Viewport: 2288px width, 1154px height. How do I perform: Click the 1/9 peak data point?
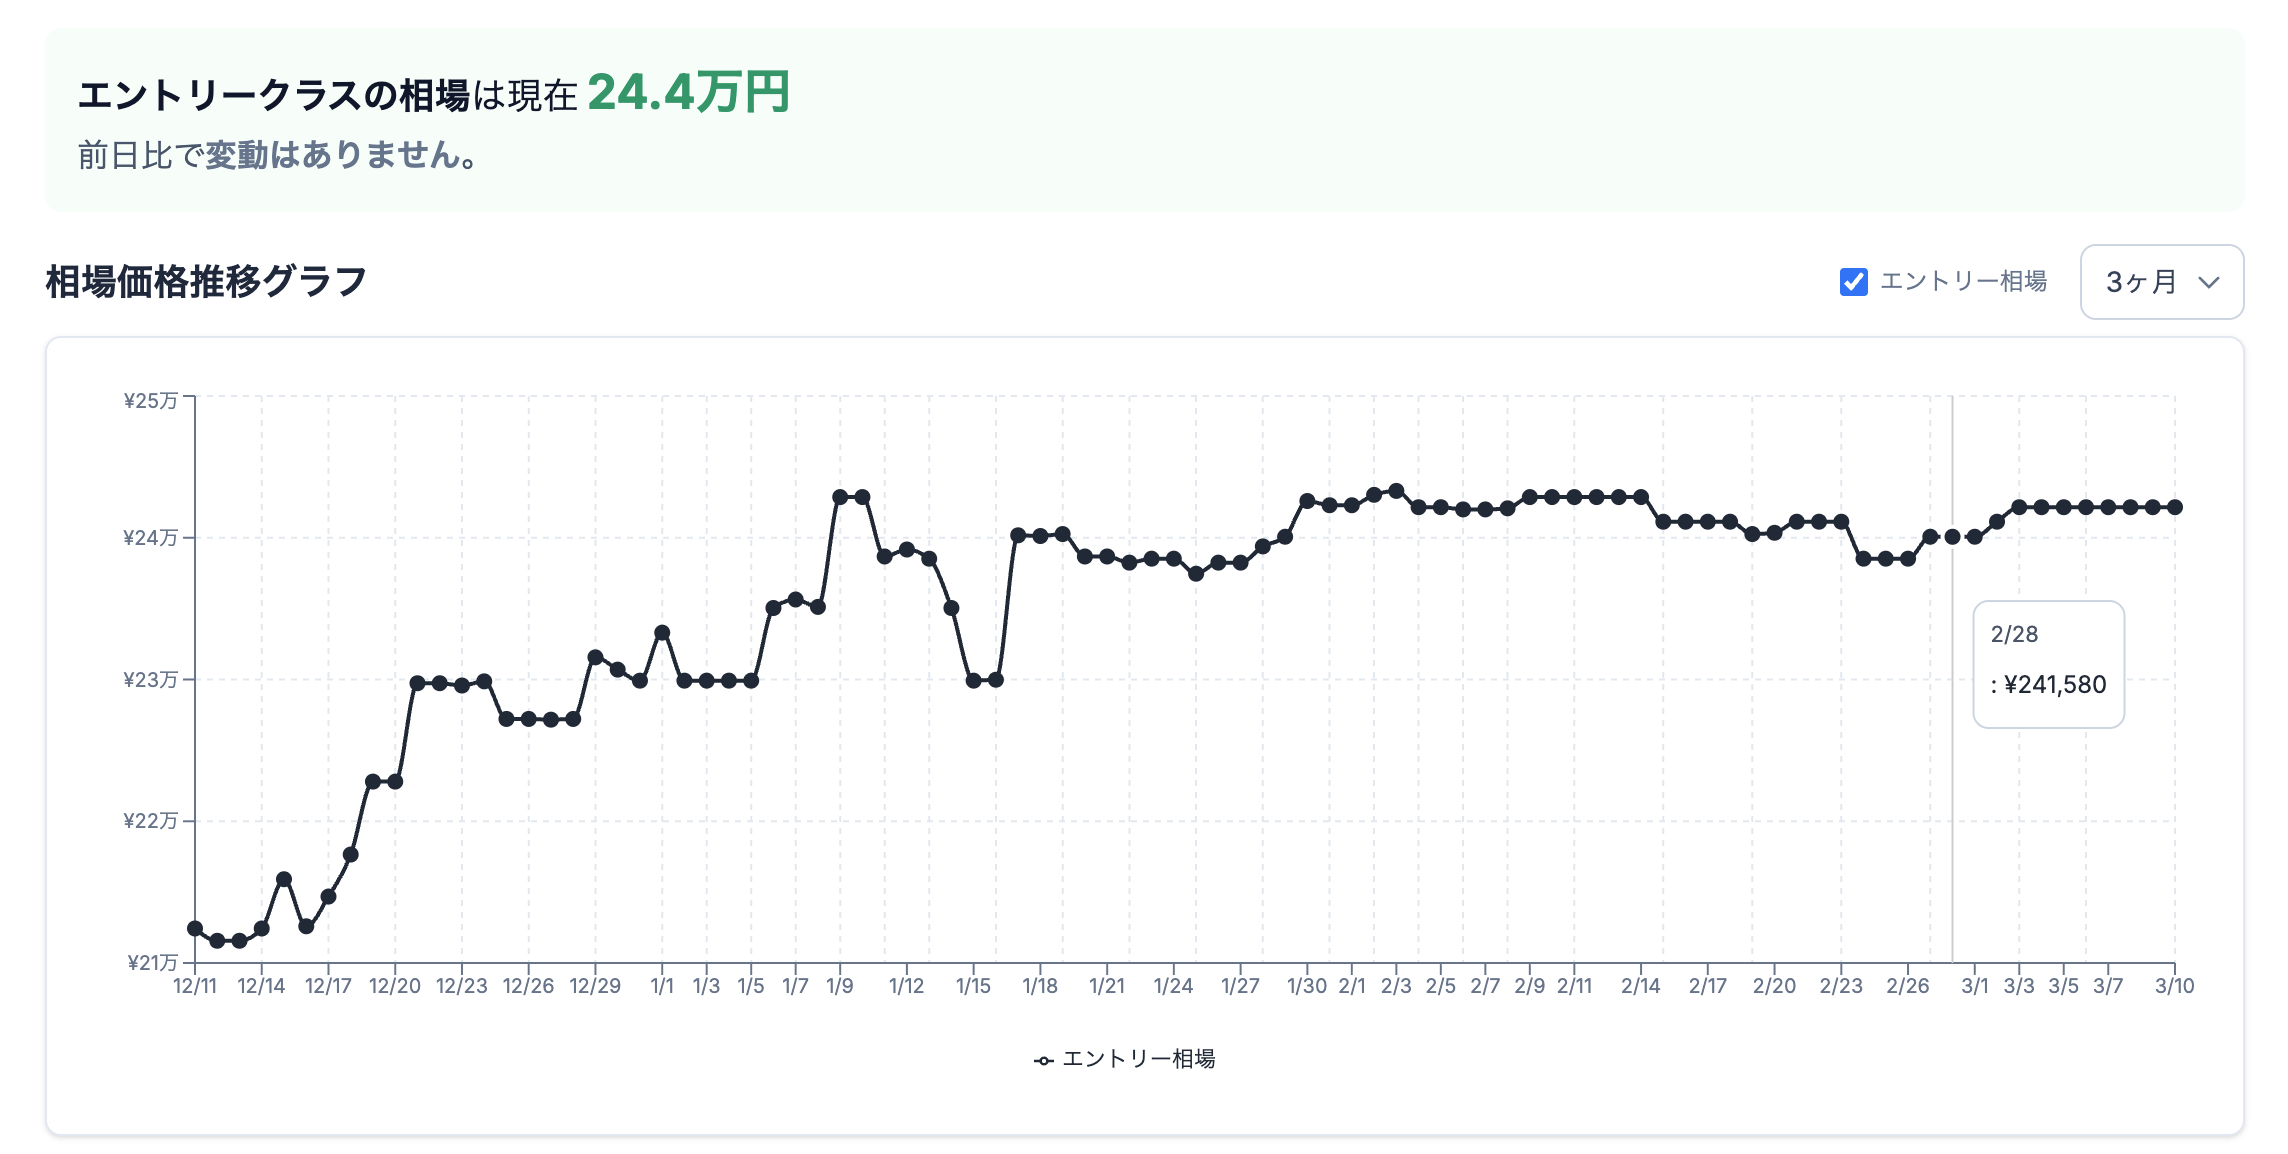coord(840,497)
